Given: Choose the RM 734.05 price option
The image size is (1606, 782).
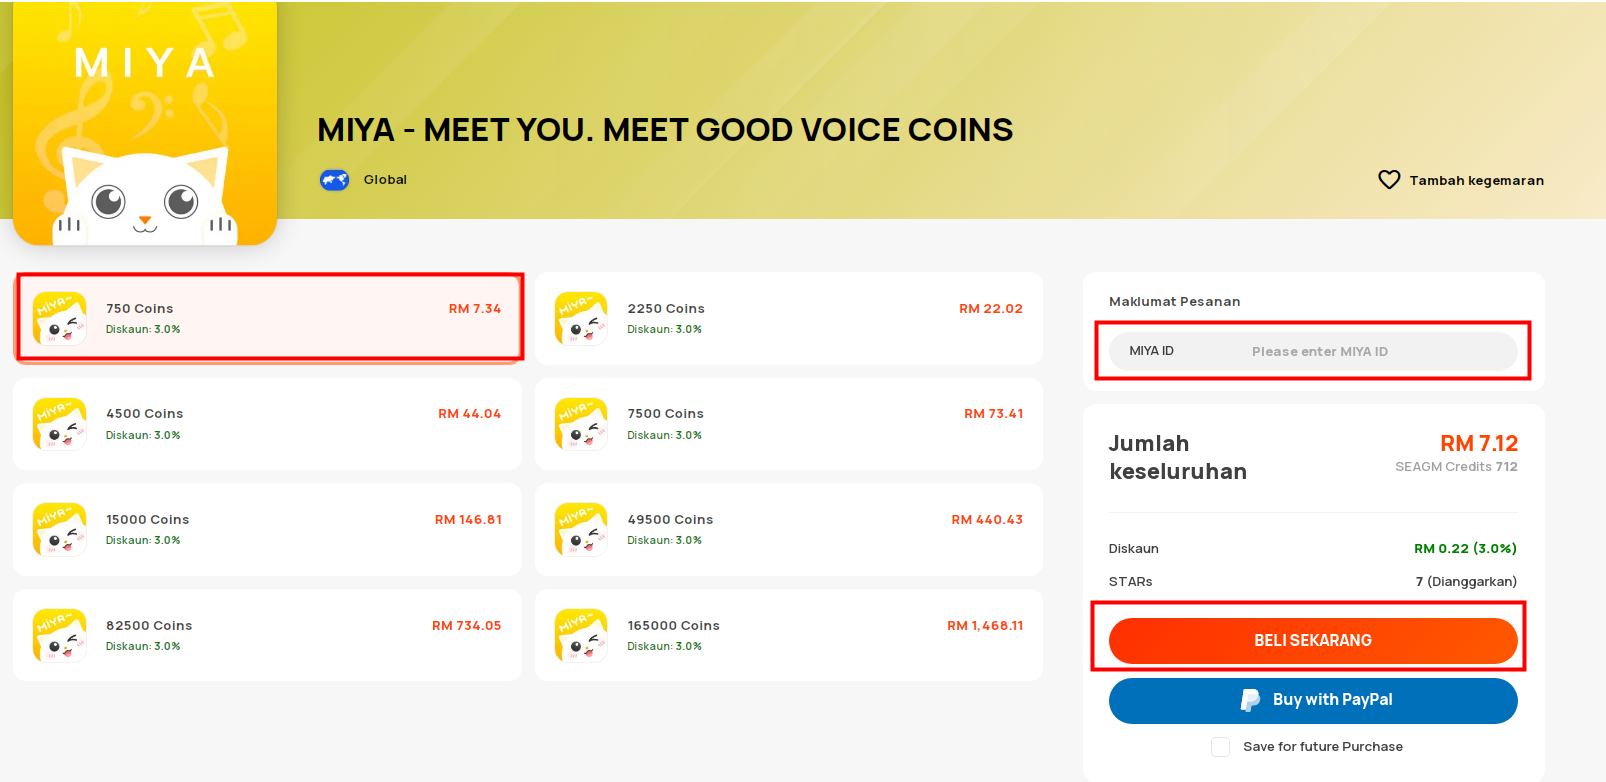Looking at the screenshot, I should pos(466,626).
